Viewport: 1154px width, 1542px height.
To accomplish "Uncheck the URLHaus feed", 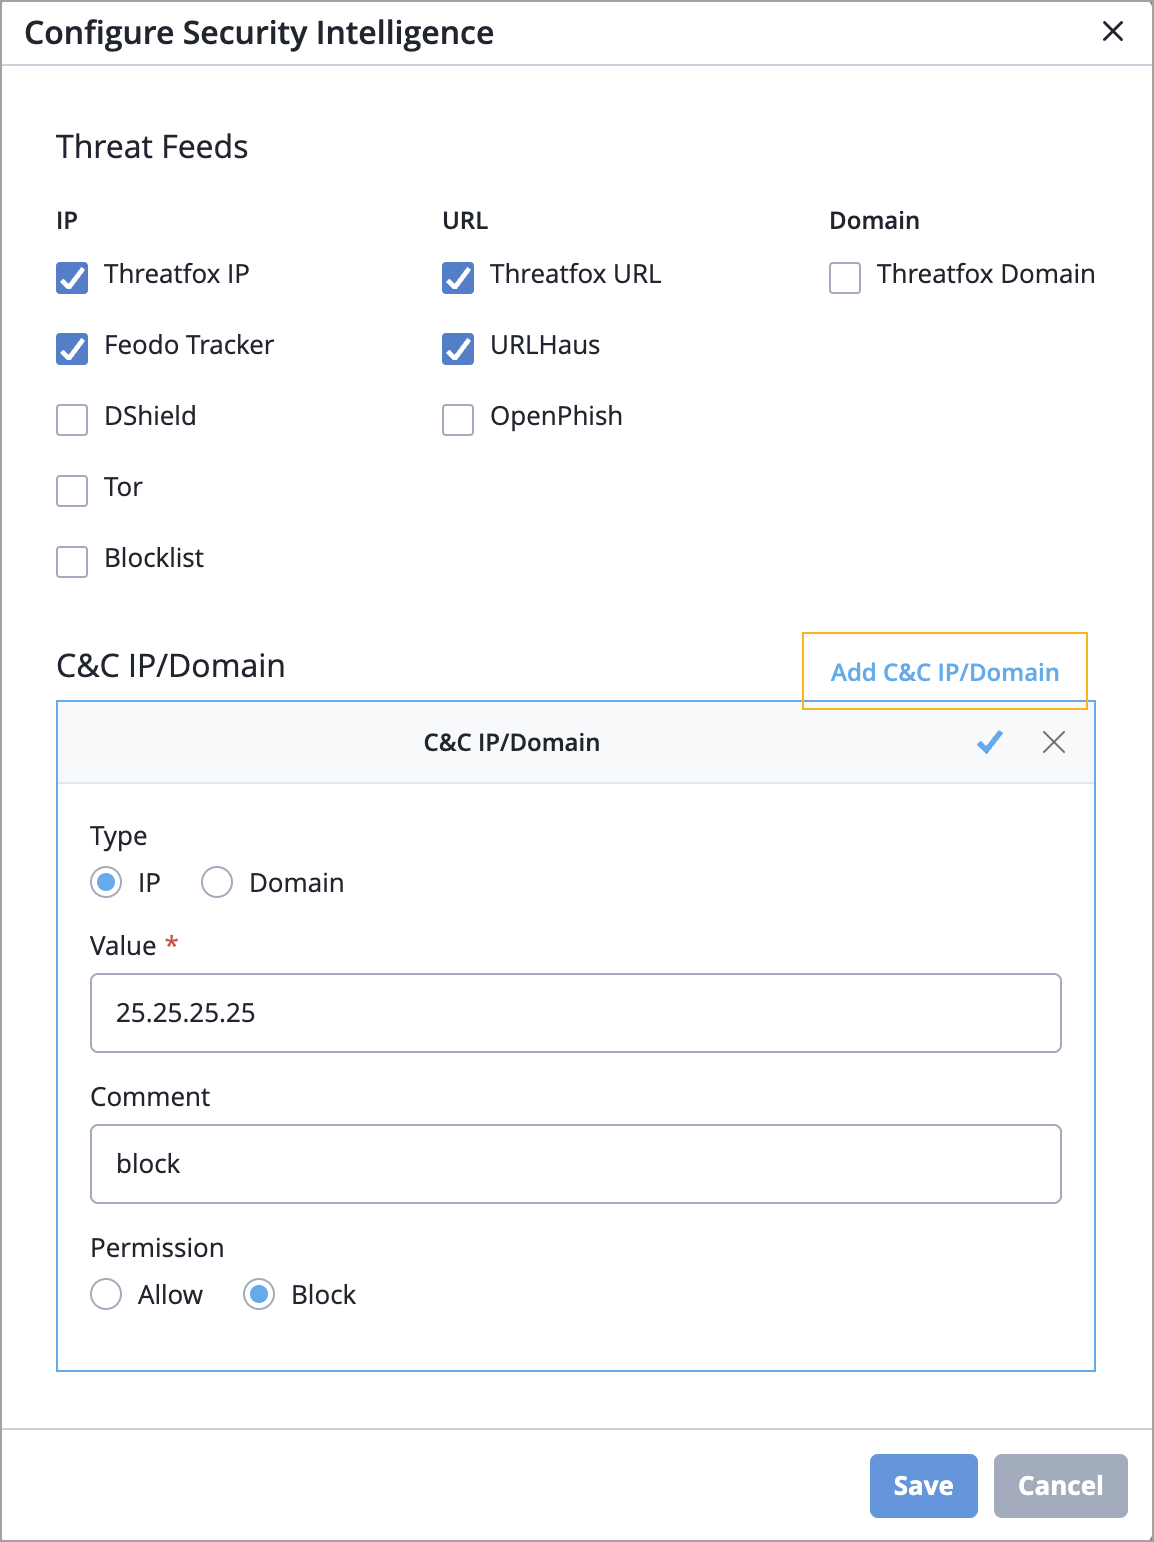I will [x=458, y=349].
